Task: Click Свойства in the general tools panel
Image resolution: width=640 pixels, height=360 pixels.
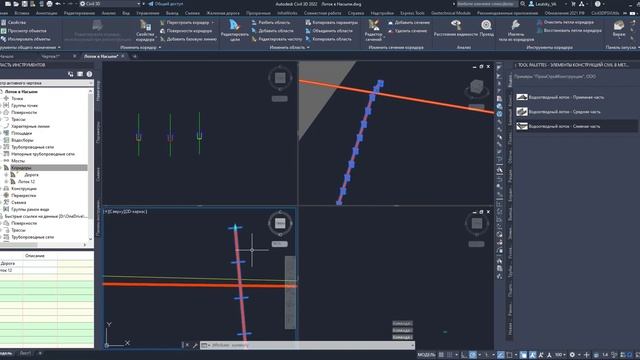Action: [x=13, y=22]
